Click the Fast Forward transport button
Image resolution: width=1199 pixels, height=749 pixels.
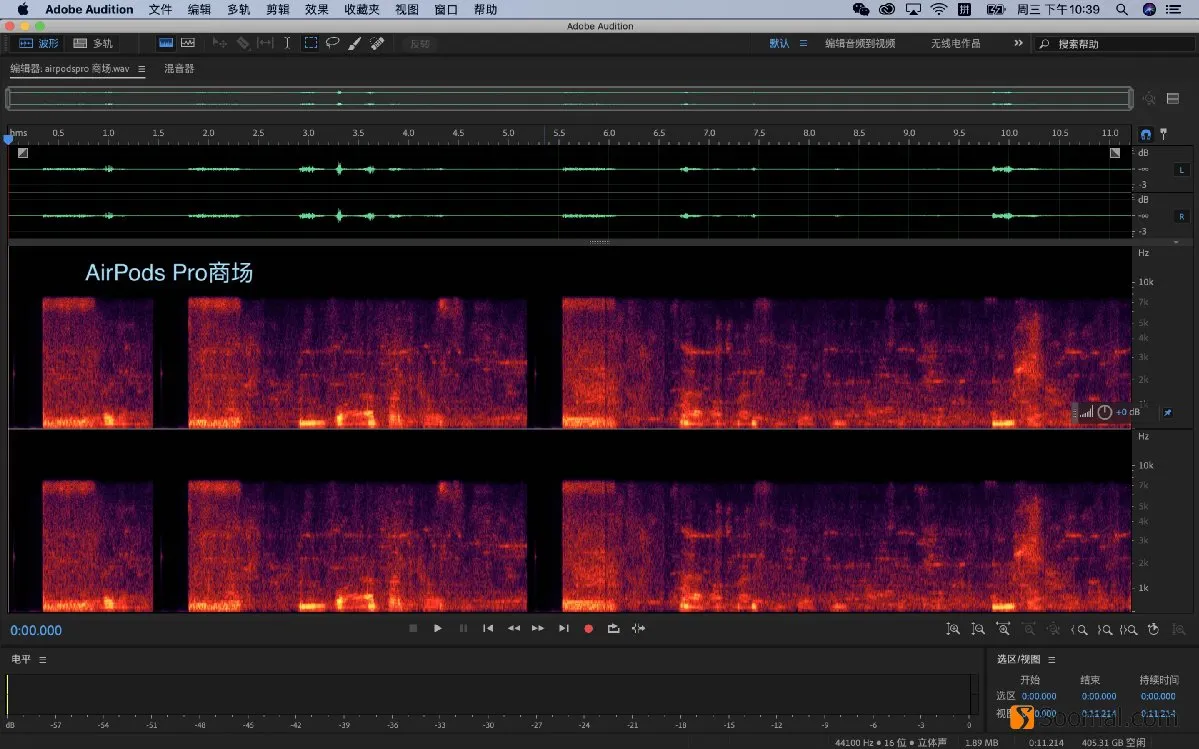tap(538, 628)
